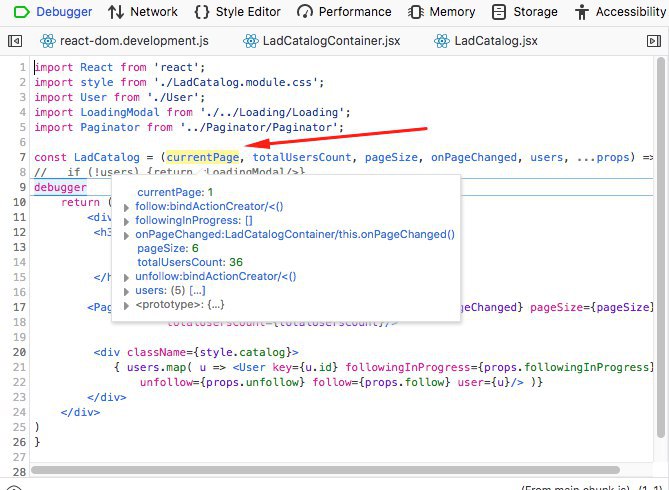669x490 pixels.
Task: Expand the follow:bindActionCreator entry
Action: click(126, 207)
